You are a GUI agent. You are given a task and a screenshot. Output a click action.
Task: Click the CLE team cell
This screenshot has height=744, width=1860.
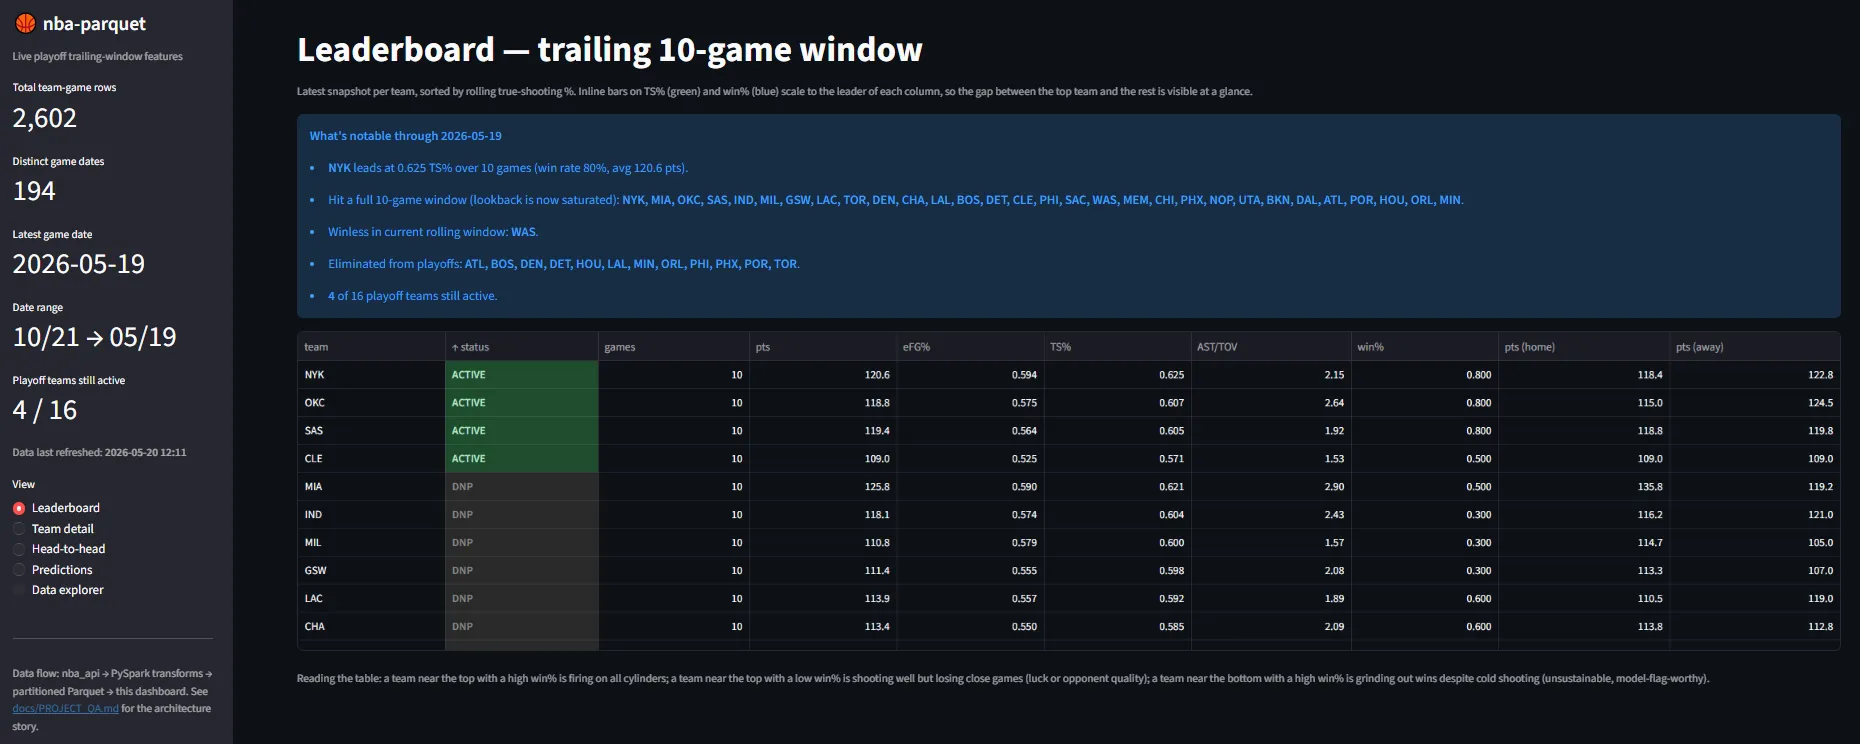(x=371, y=459)
